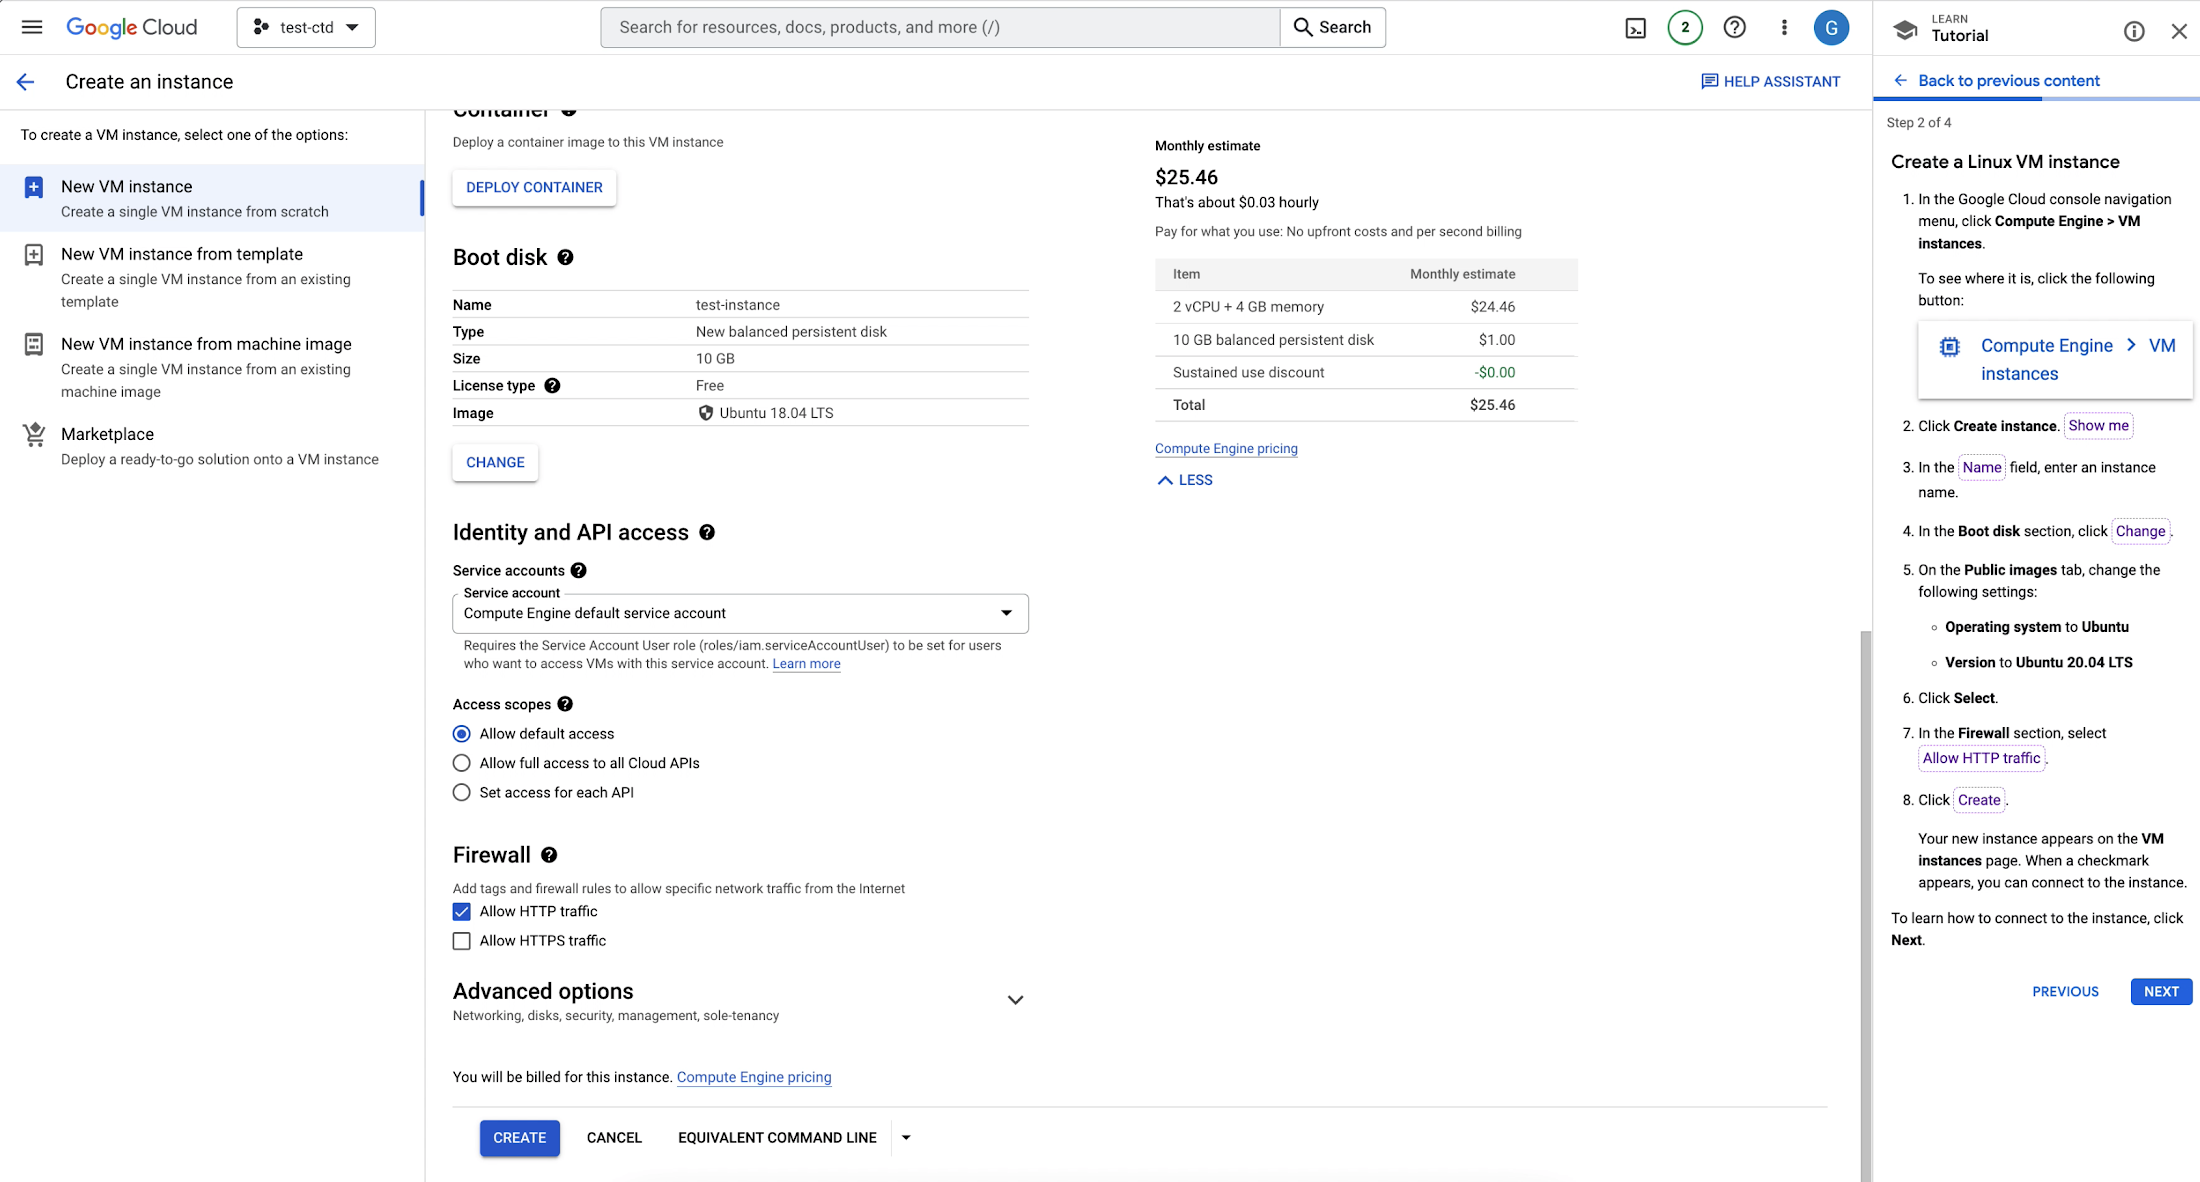Image resolution: width=2200 pixels, height=1182 pixels.
Task: Open notifications badge showing 2
Action: pos(1685,27)
